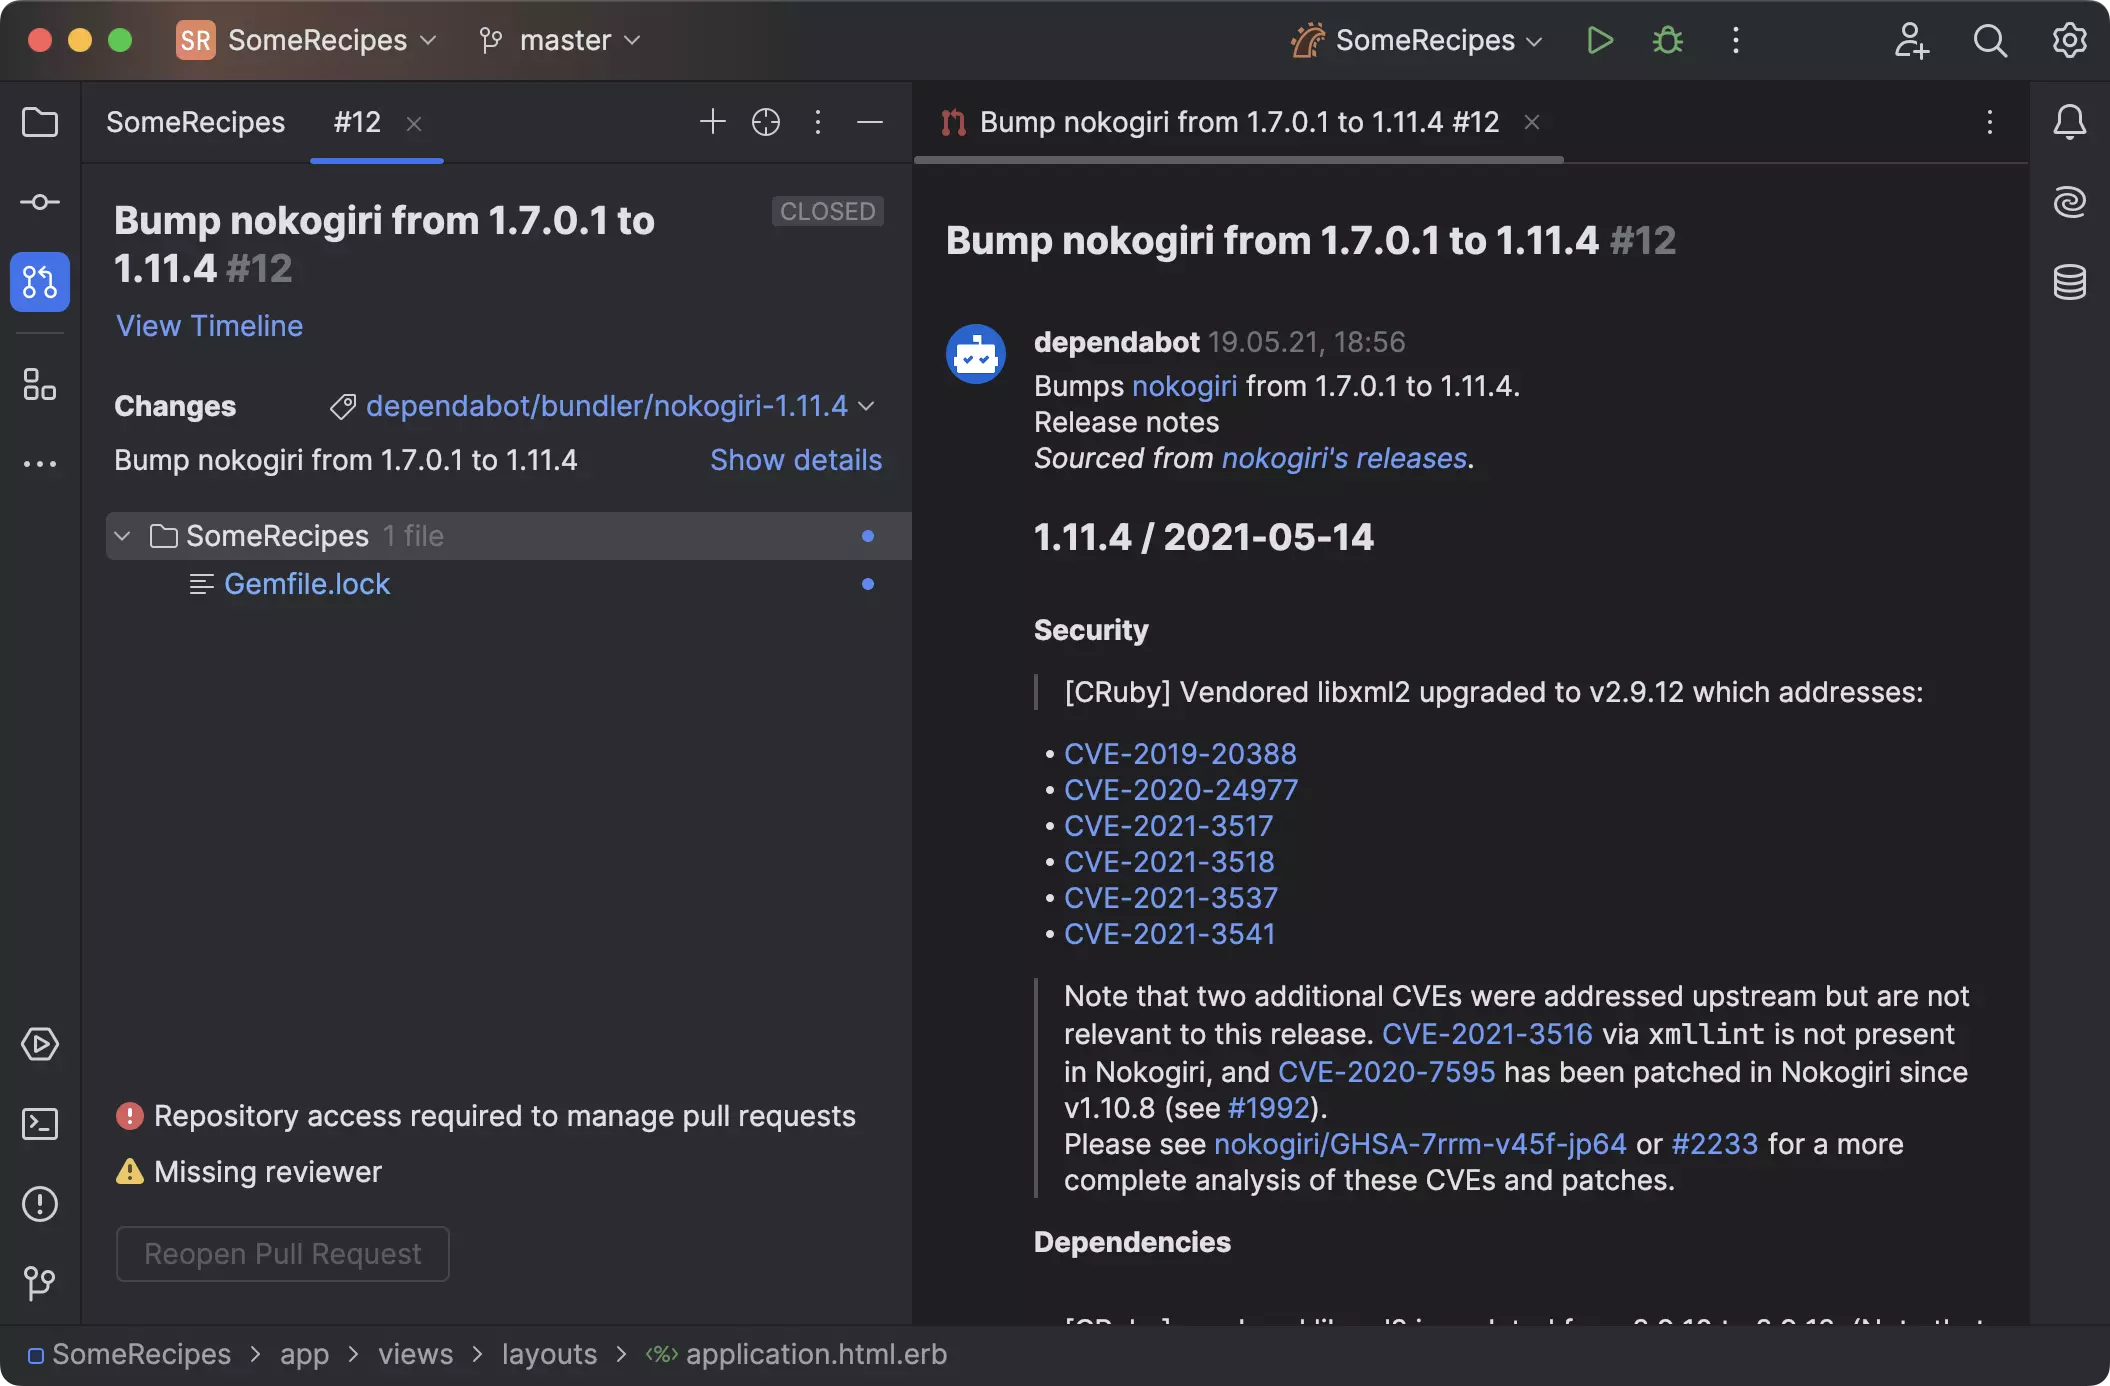Click the Run play button in toolbar

coord(1599,41)
